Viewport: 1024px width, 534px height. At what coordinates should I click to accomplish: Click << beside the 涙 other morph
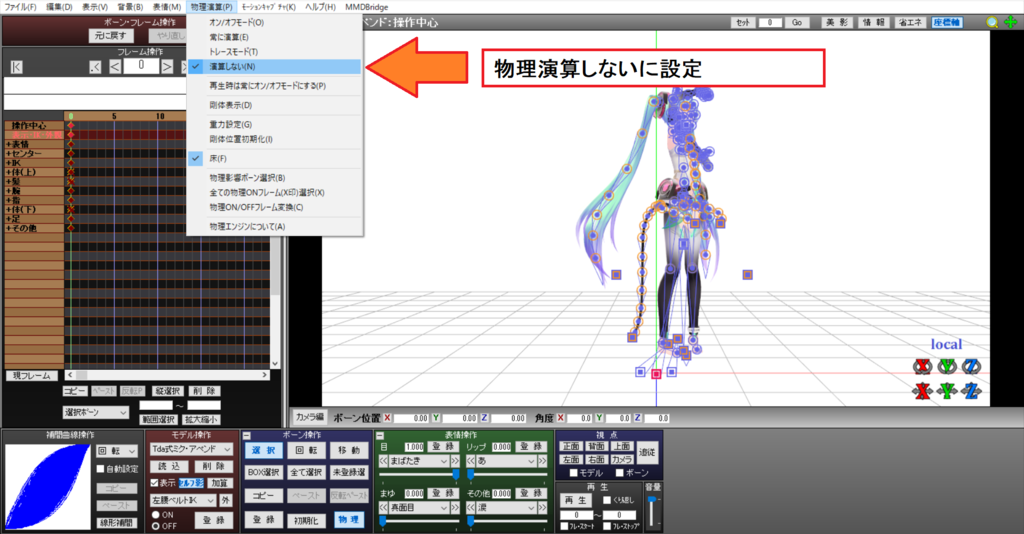(x=470, y=507)
